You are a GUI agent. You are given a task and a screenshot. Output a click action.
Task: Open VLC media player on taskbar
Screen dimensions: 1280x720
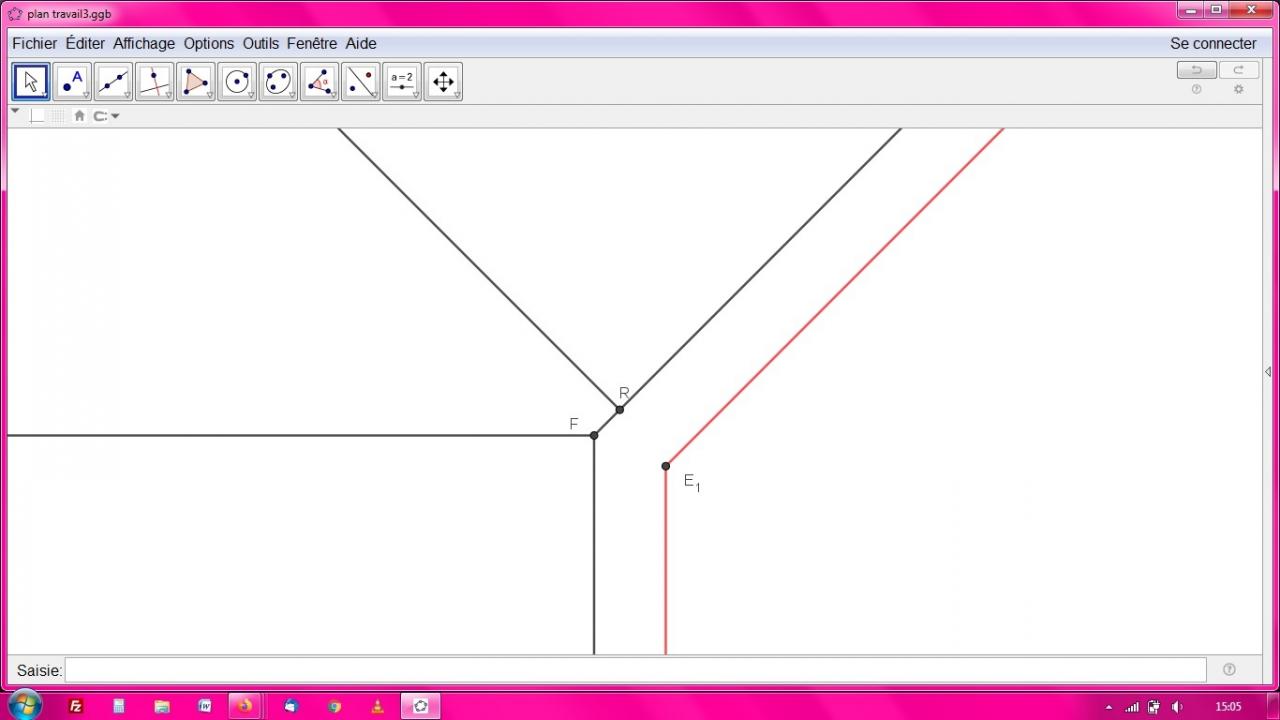click(x=377, y=706)
